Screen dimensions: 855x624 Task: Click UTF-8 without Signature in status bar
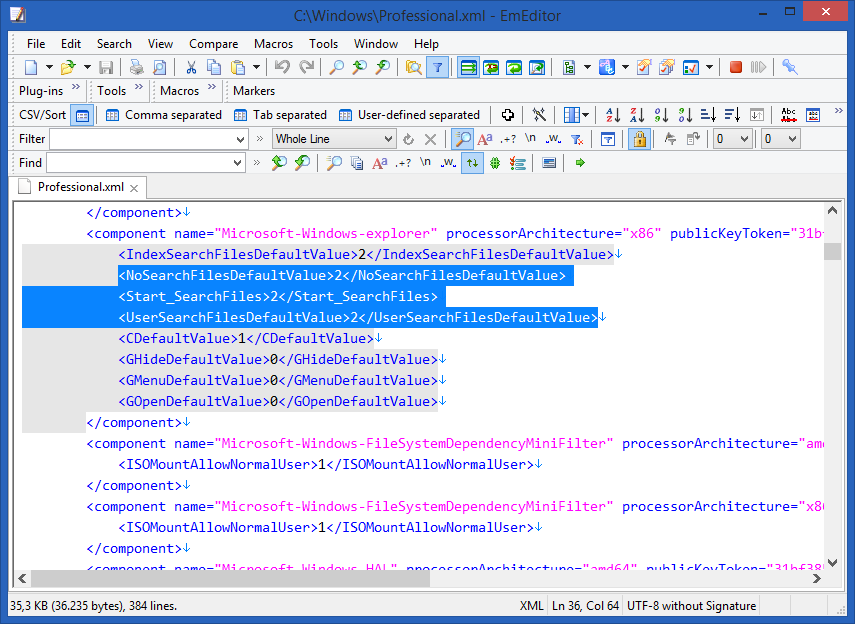click(x=691, y=606)
